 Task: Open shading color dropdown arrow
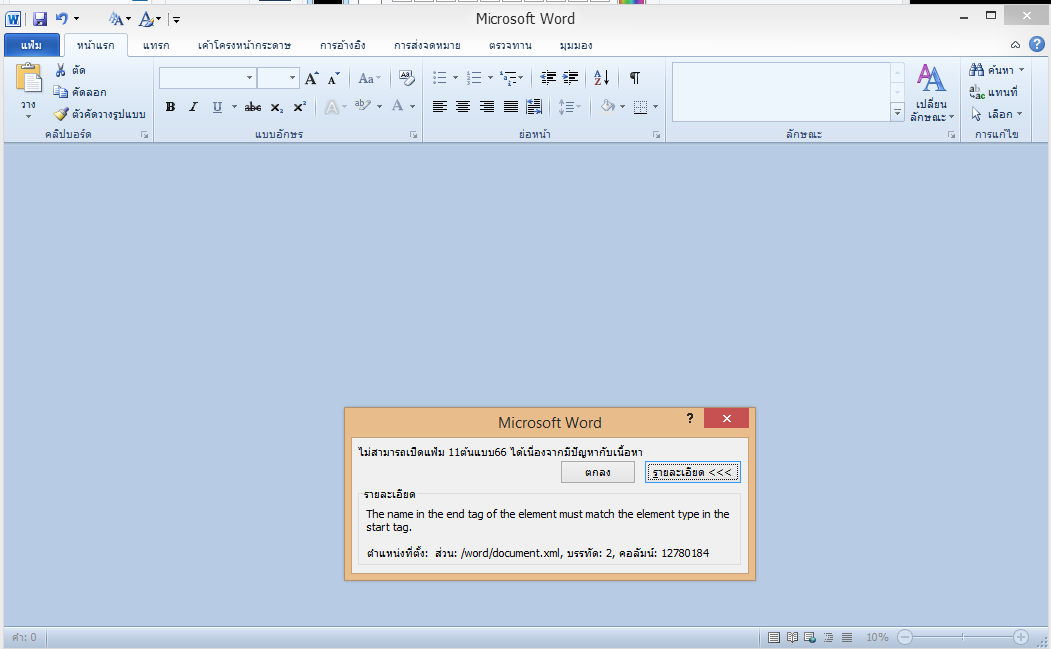pos(622,107)
